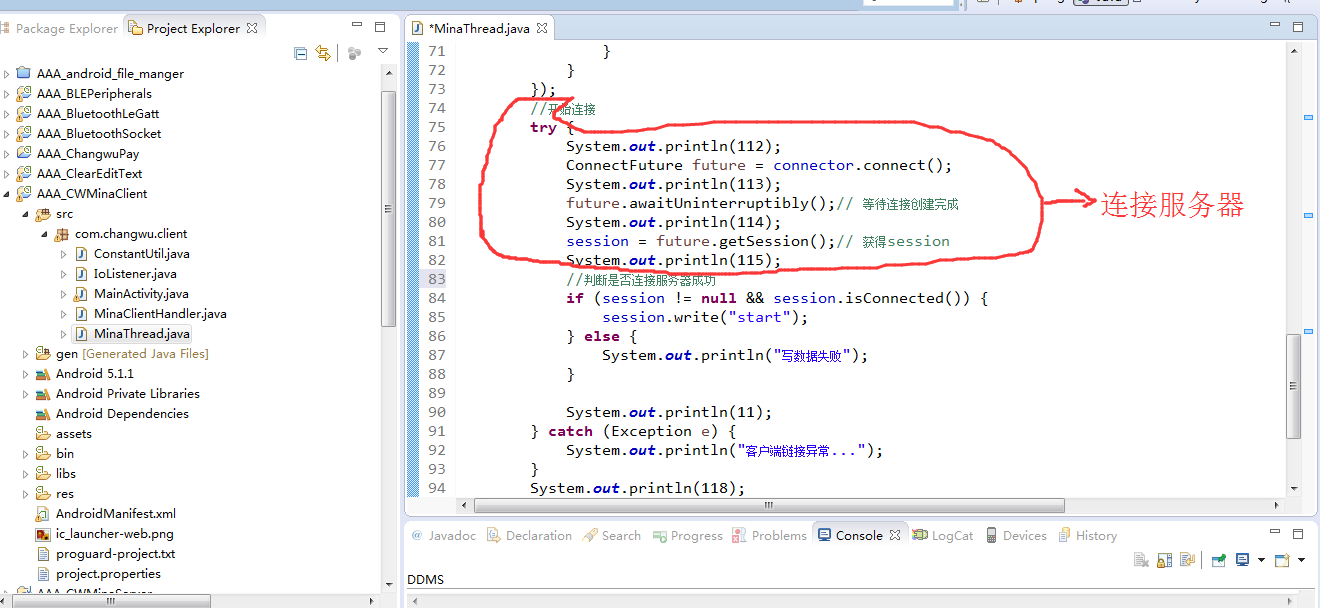Toggle Link with Editor in Project Explorer
Screen dimensions: 1320x608
click(323, 53)
